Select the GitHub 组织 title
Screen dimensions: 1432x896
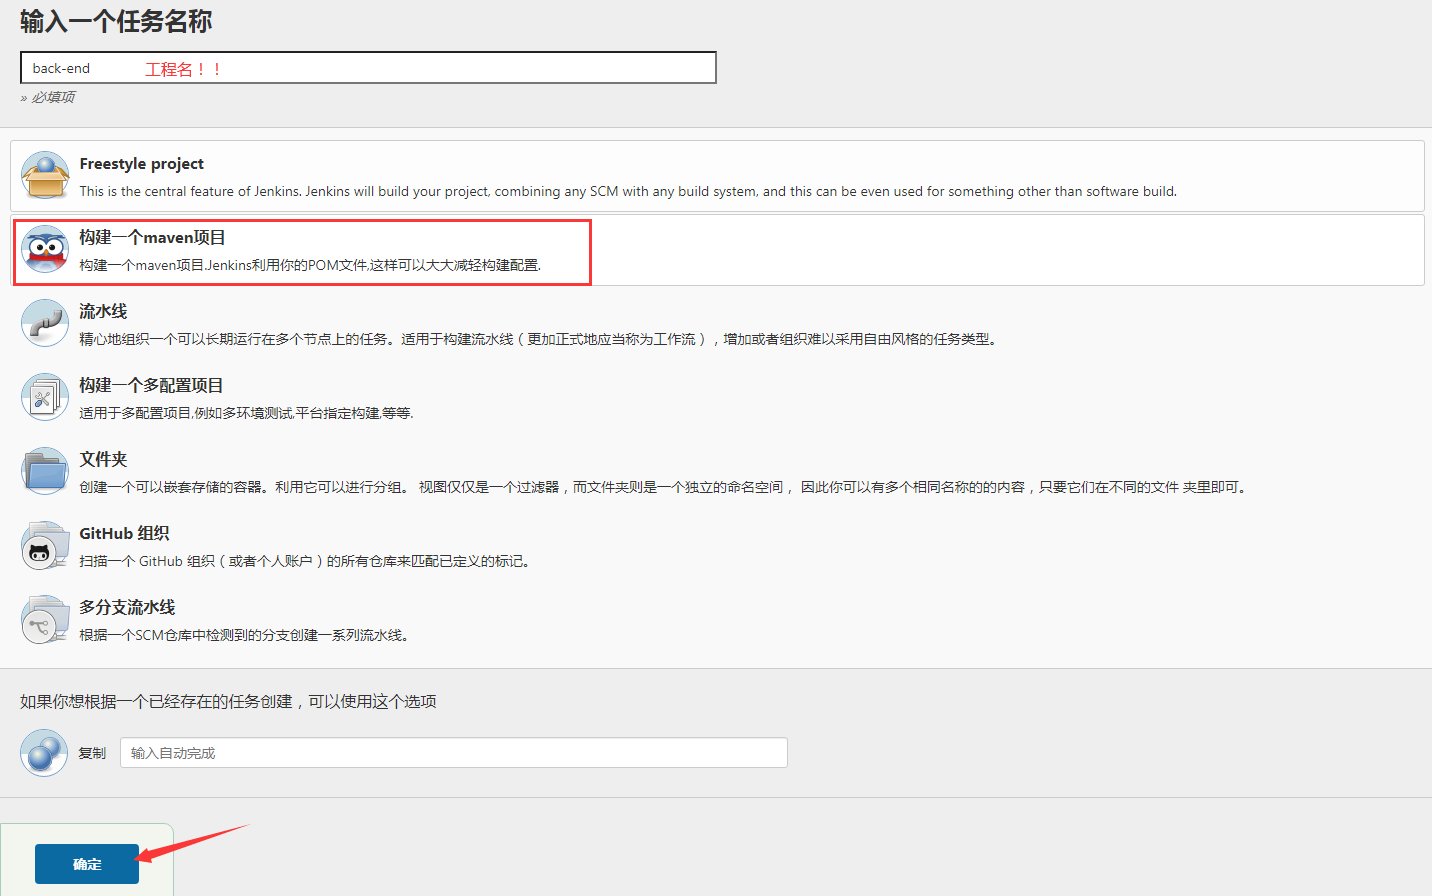pyautogui.click(x=124, y=534)
